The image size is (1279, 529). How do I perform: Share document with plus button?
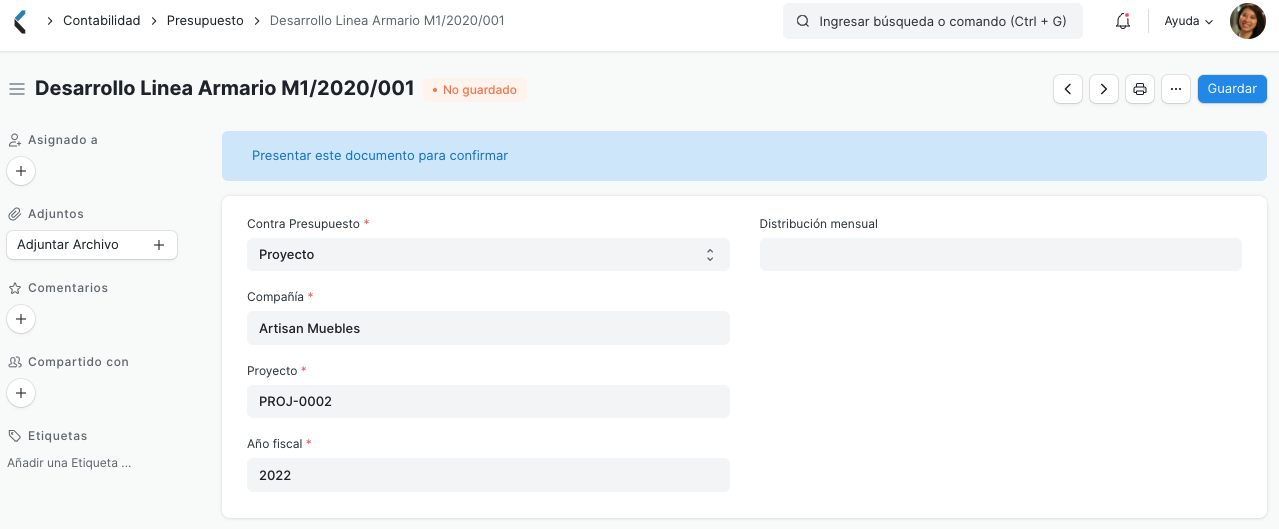21,393
